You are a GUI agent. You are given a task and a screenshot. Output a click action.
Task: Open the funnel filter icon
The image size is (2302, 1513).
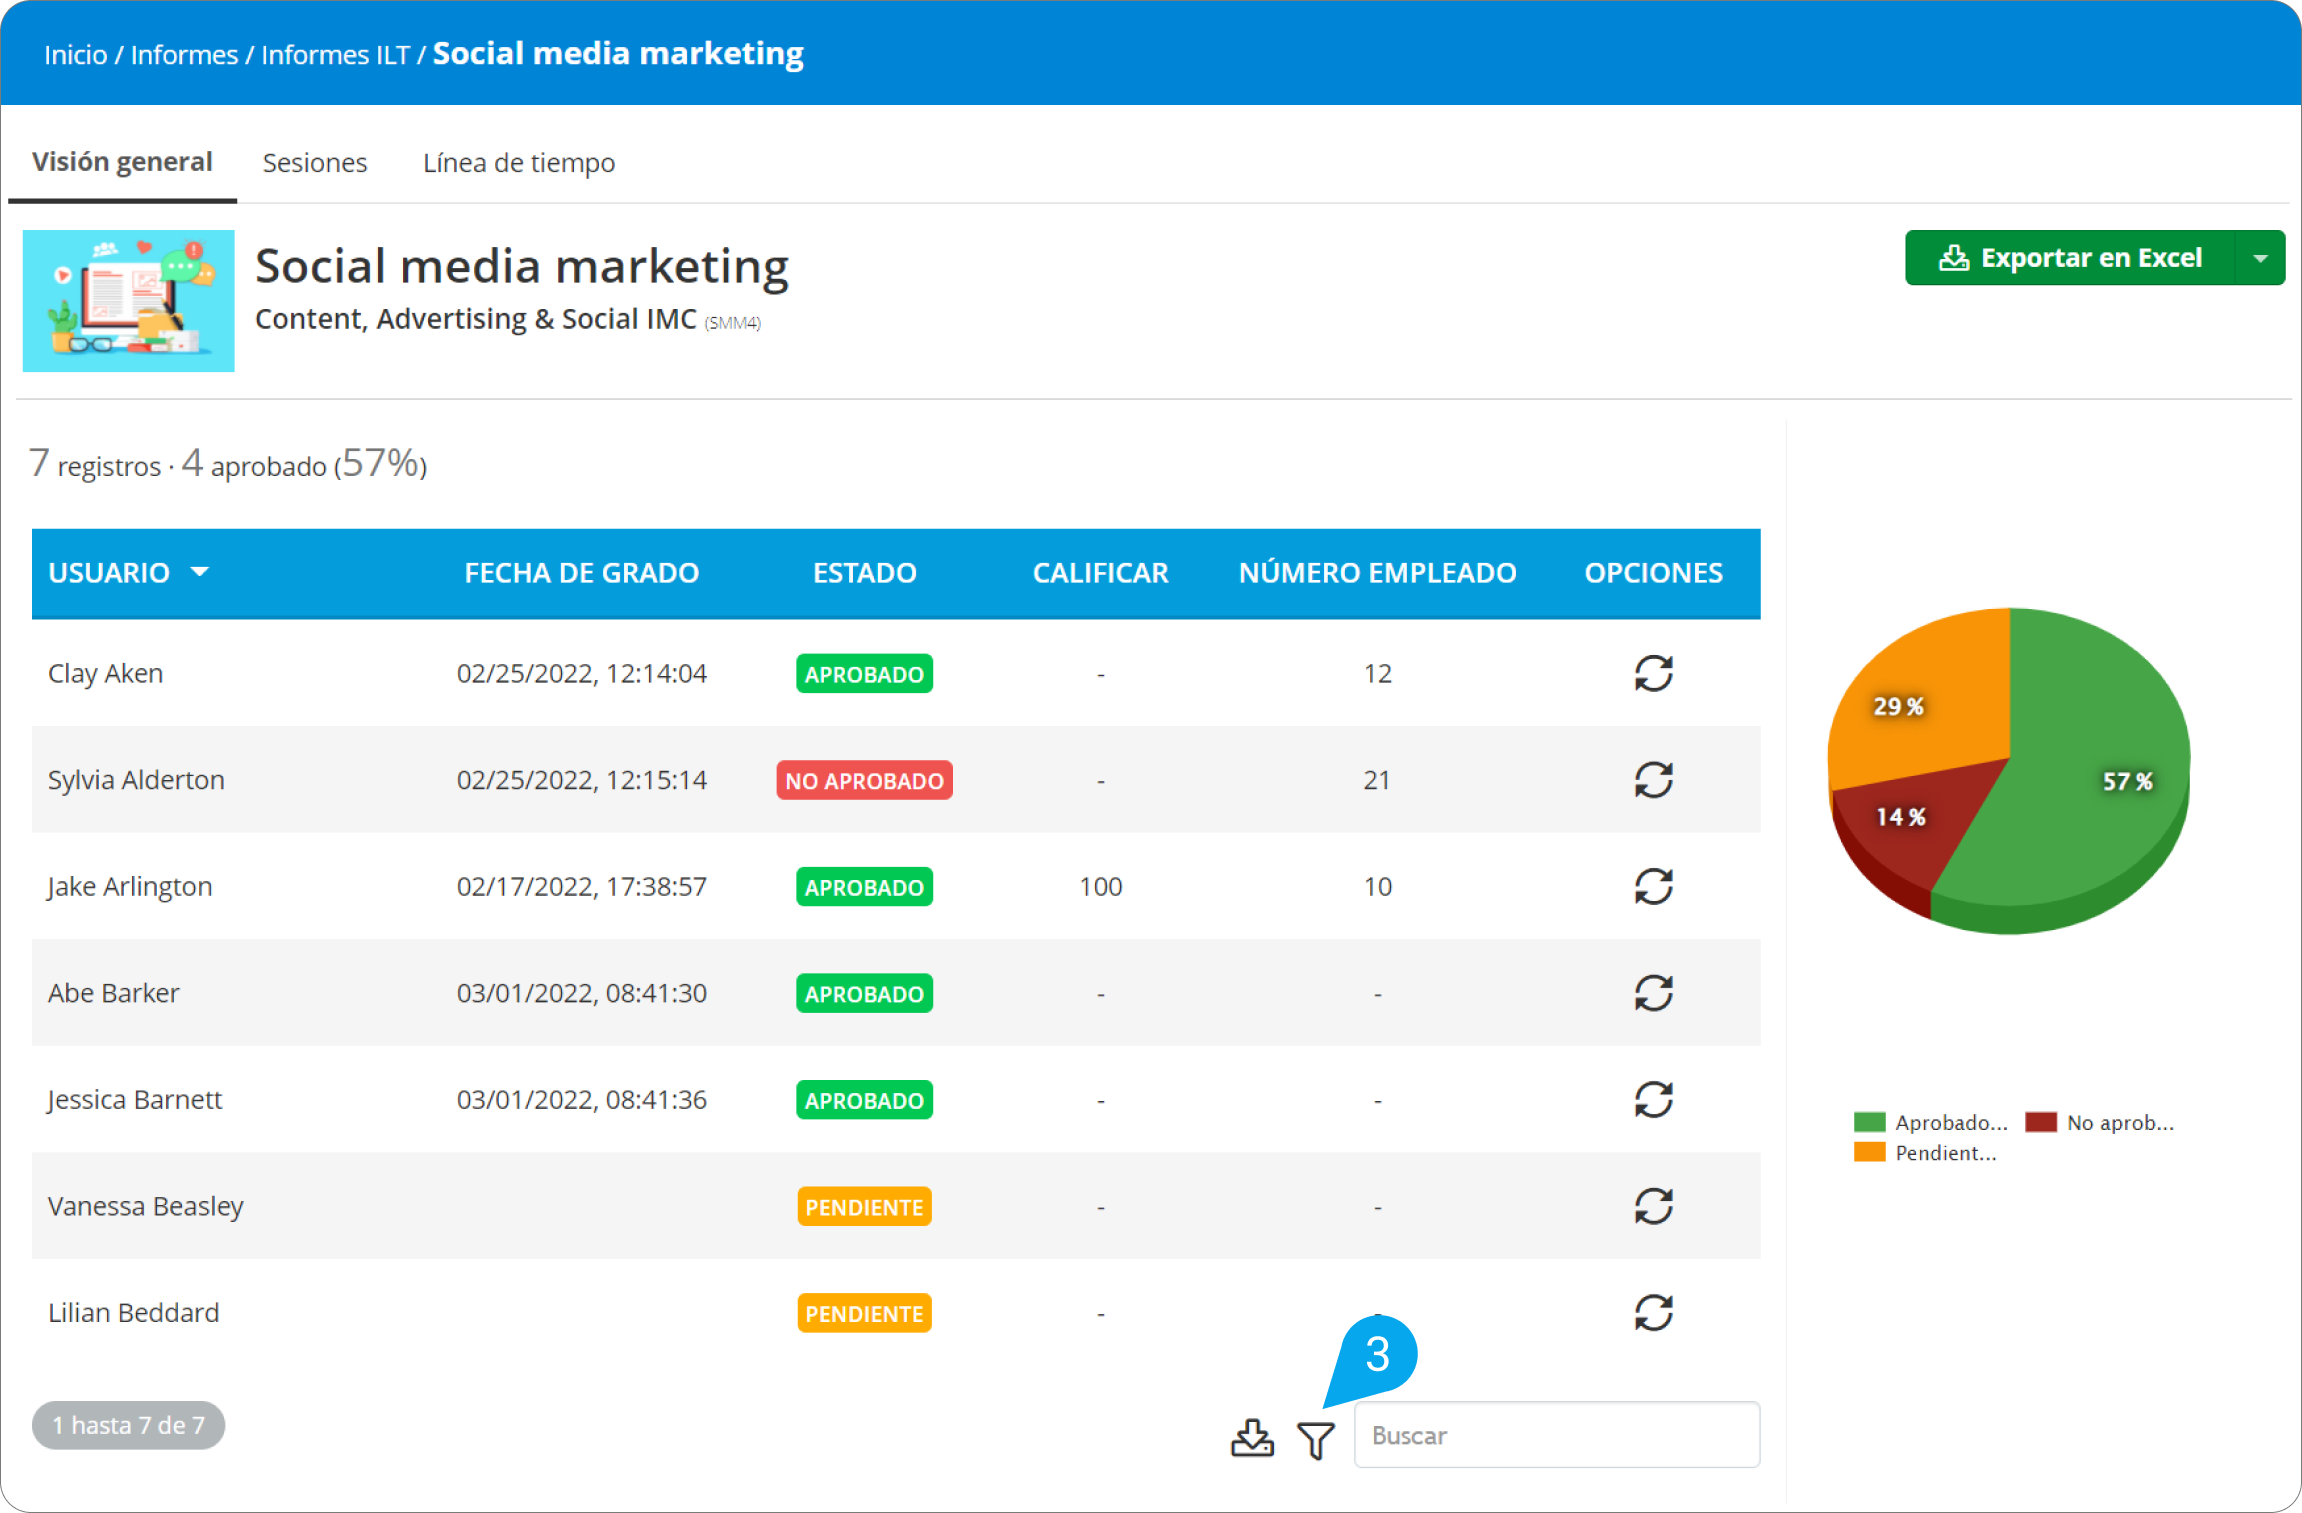point(1316,1440)
